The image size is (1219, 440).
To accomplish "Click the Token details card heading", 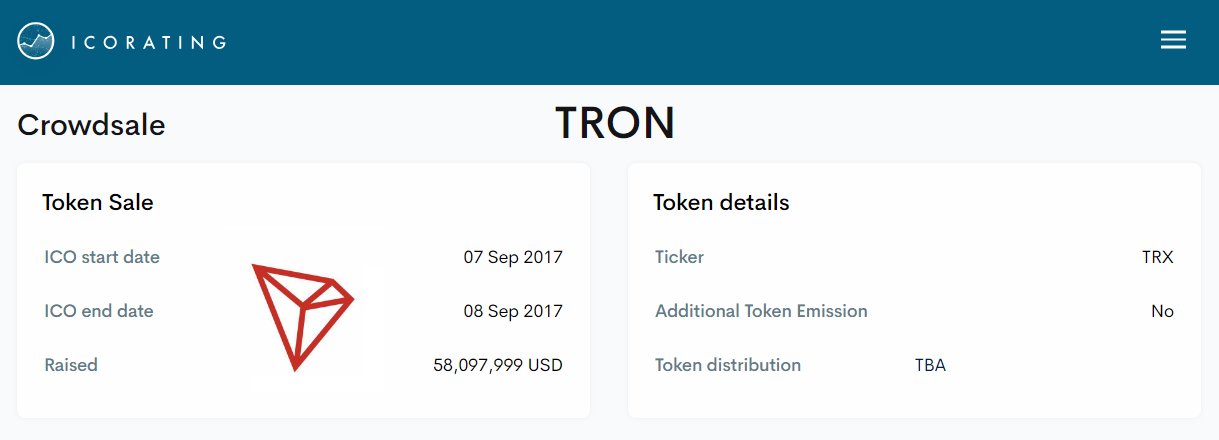I will coord(721,203).
